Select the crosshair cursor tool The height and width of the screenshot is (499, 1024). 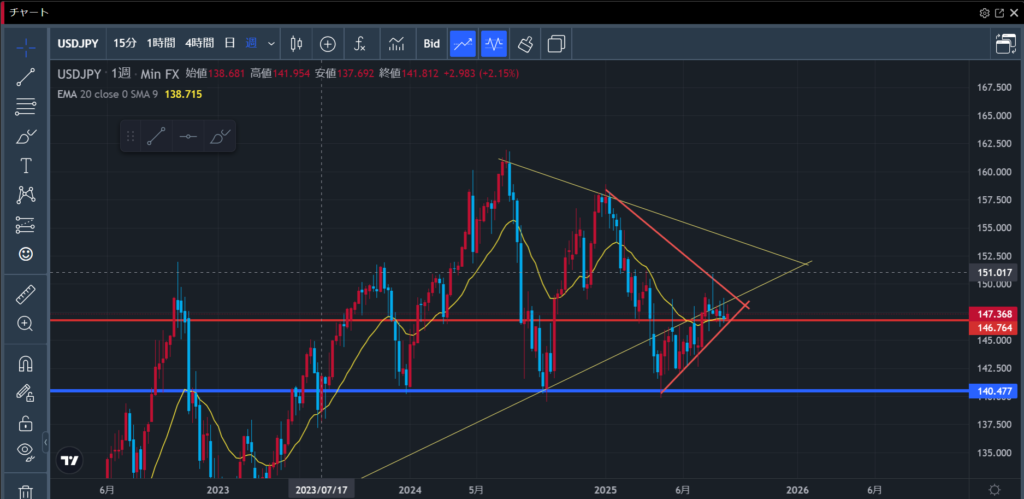[x=25, y=47]
